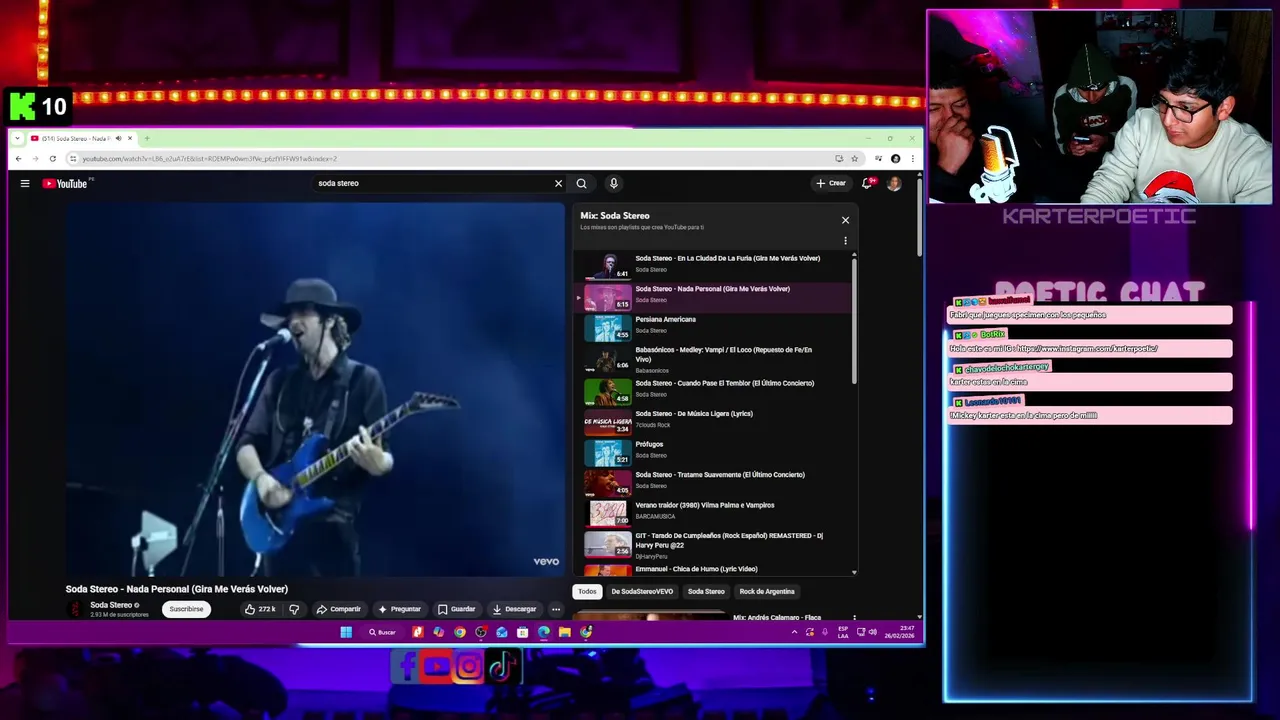Play Persiana Americana from the mix
1280x720 pixels.
tap(715, 326)
